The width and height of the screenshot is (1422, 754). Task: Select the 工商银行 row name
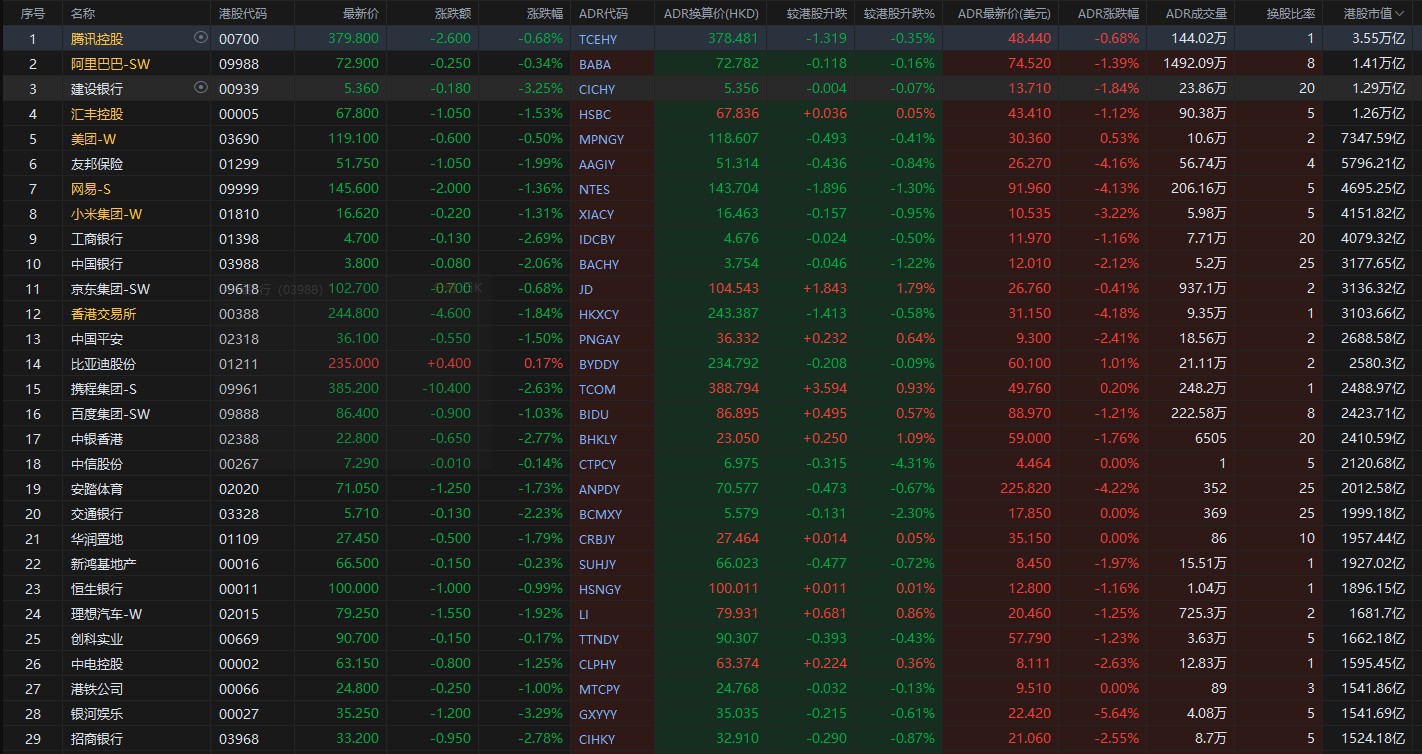[97, 238]
